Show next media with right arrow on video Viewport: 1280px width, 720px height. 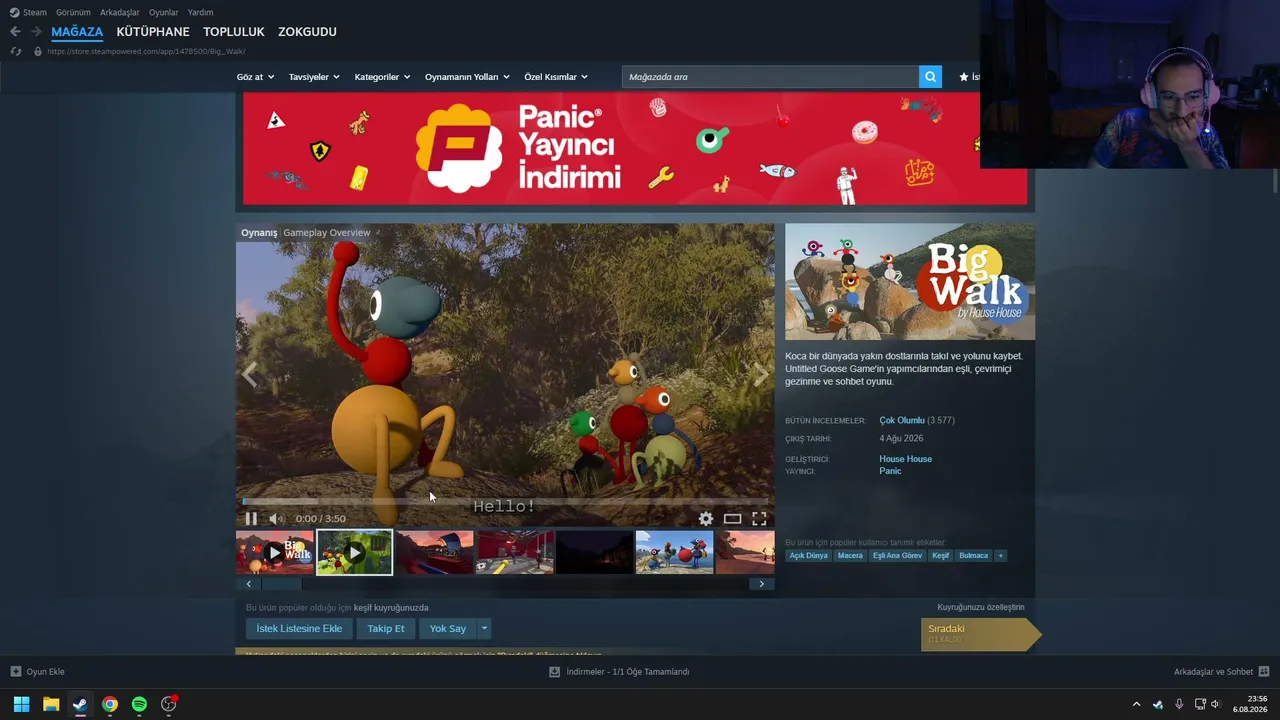[x=760, y=375]
